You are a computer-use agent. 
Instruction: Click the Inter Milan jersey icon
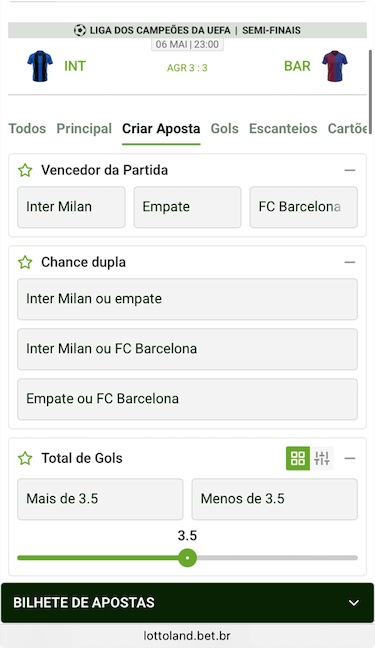[x=40, y=66]
